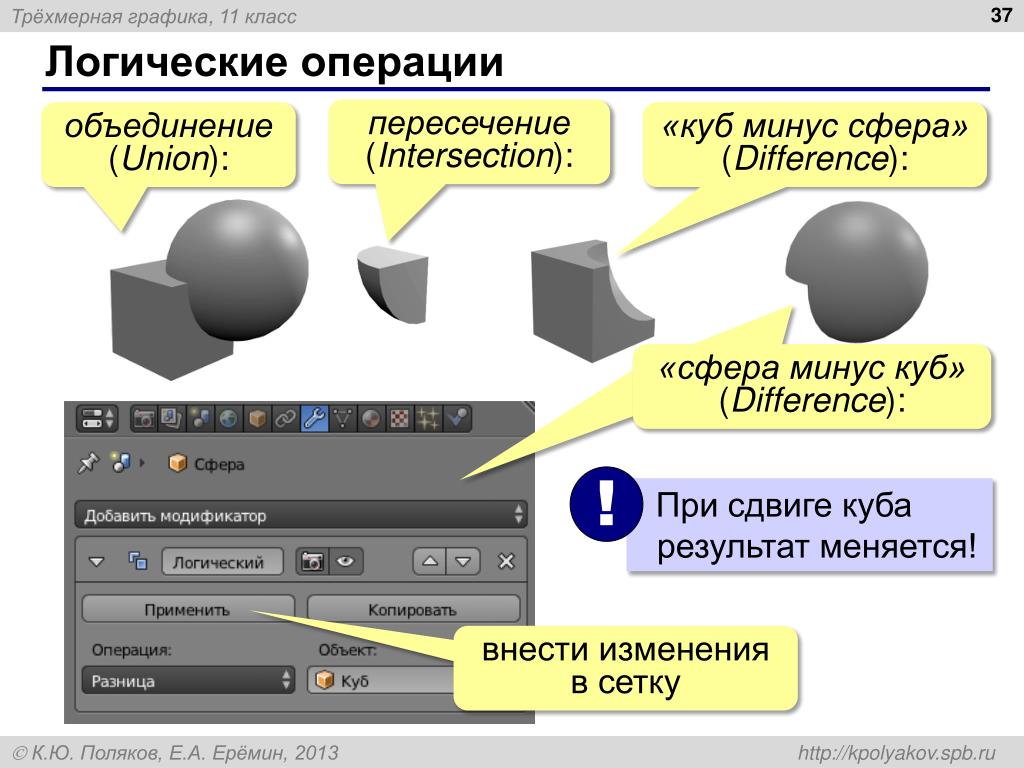Click the «куб минус сфера» callout
The image size is (1024, 768).
pos(814,144)
